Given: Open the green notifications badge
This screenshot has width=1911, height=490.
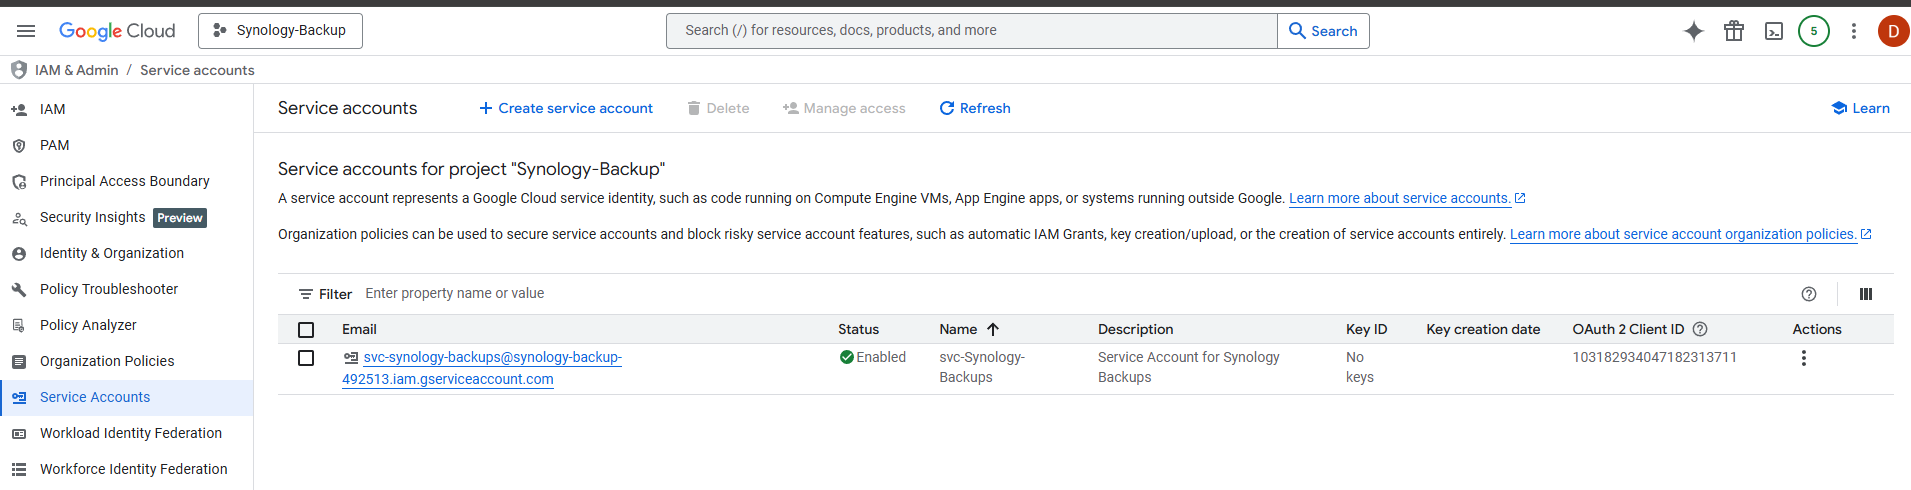Looking at the screenshot, I should pyautogui.click(x=1814, y=31).
